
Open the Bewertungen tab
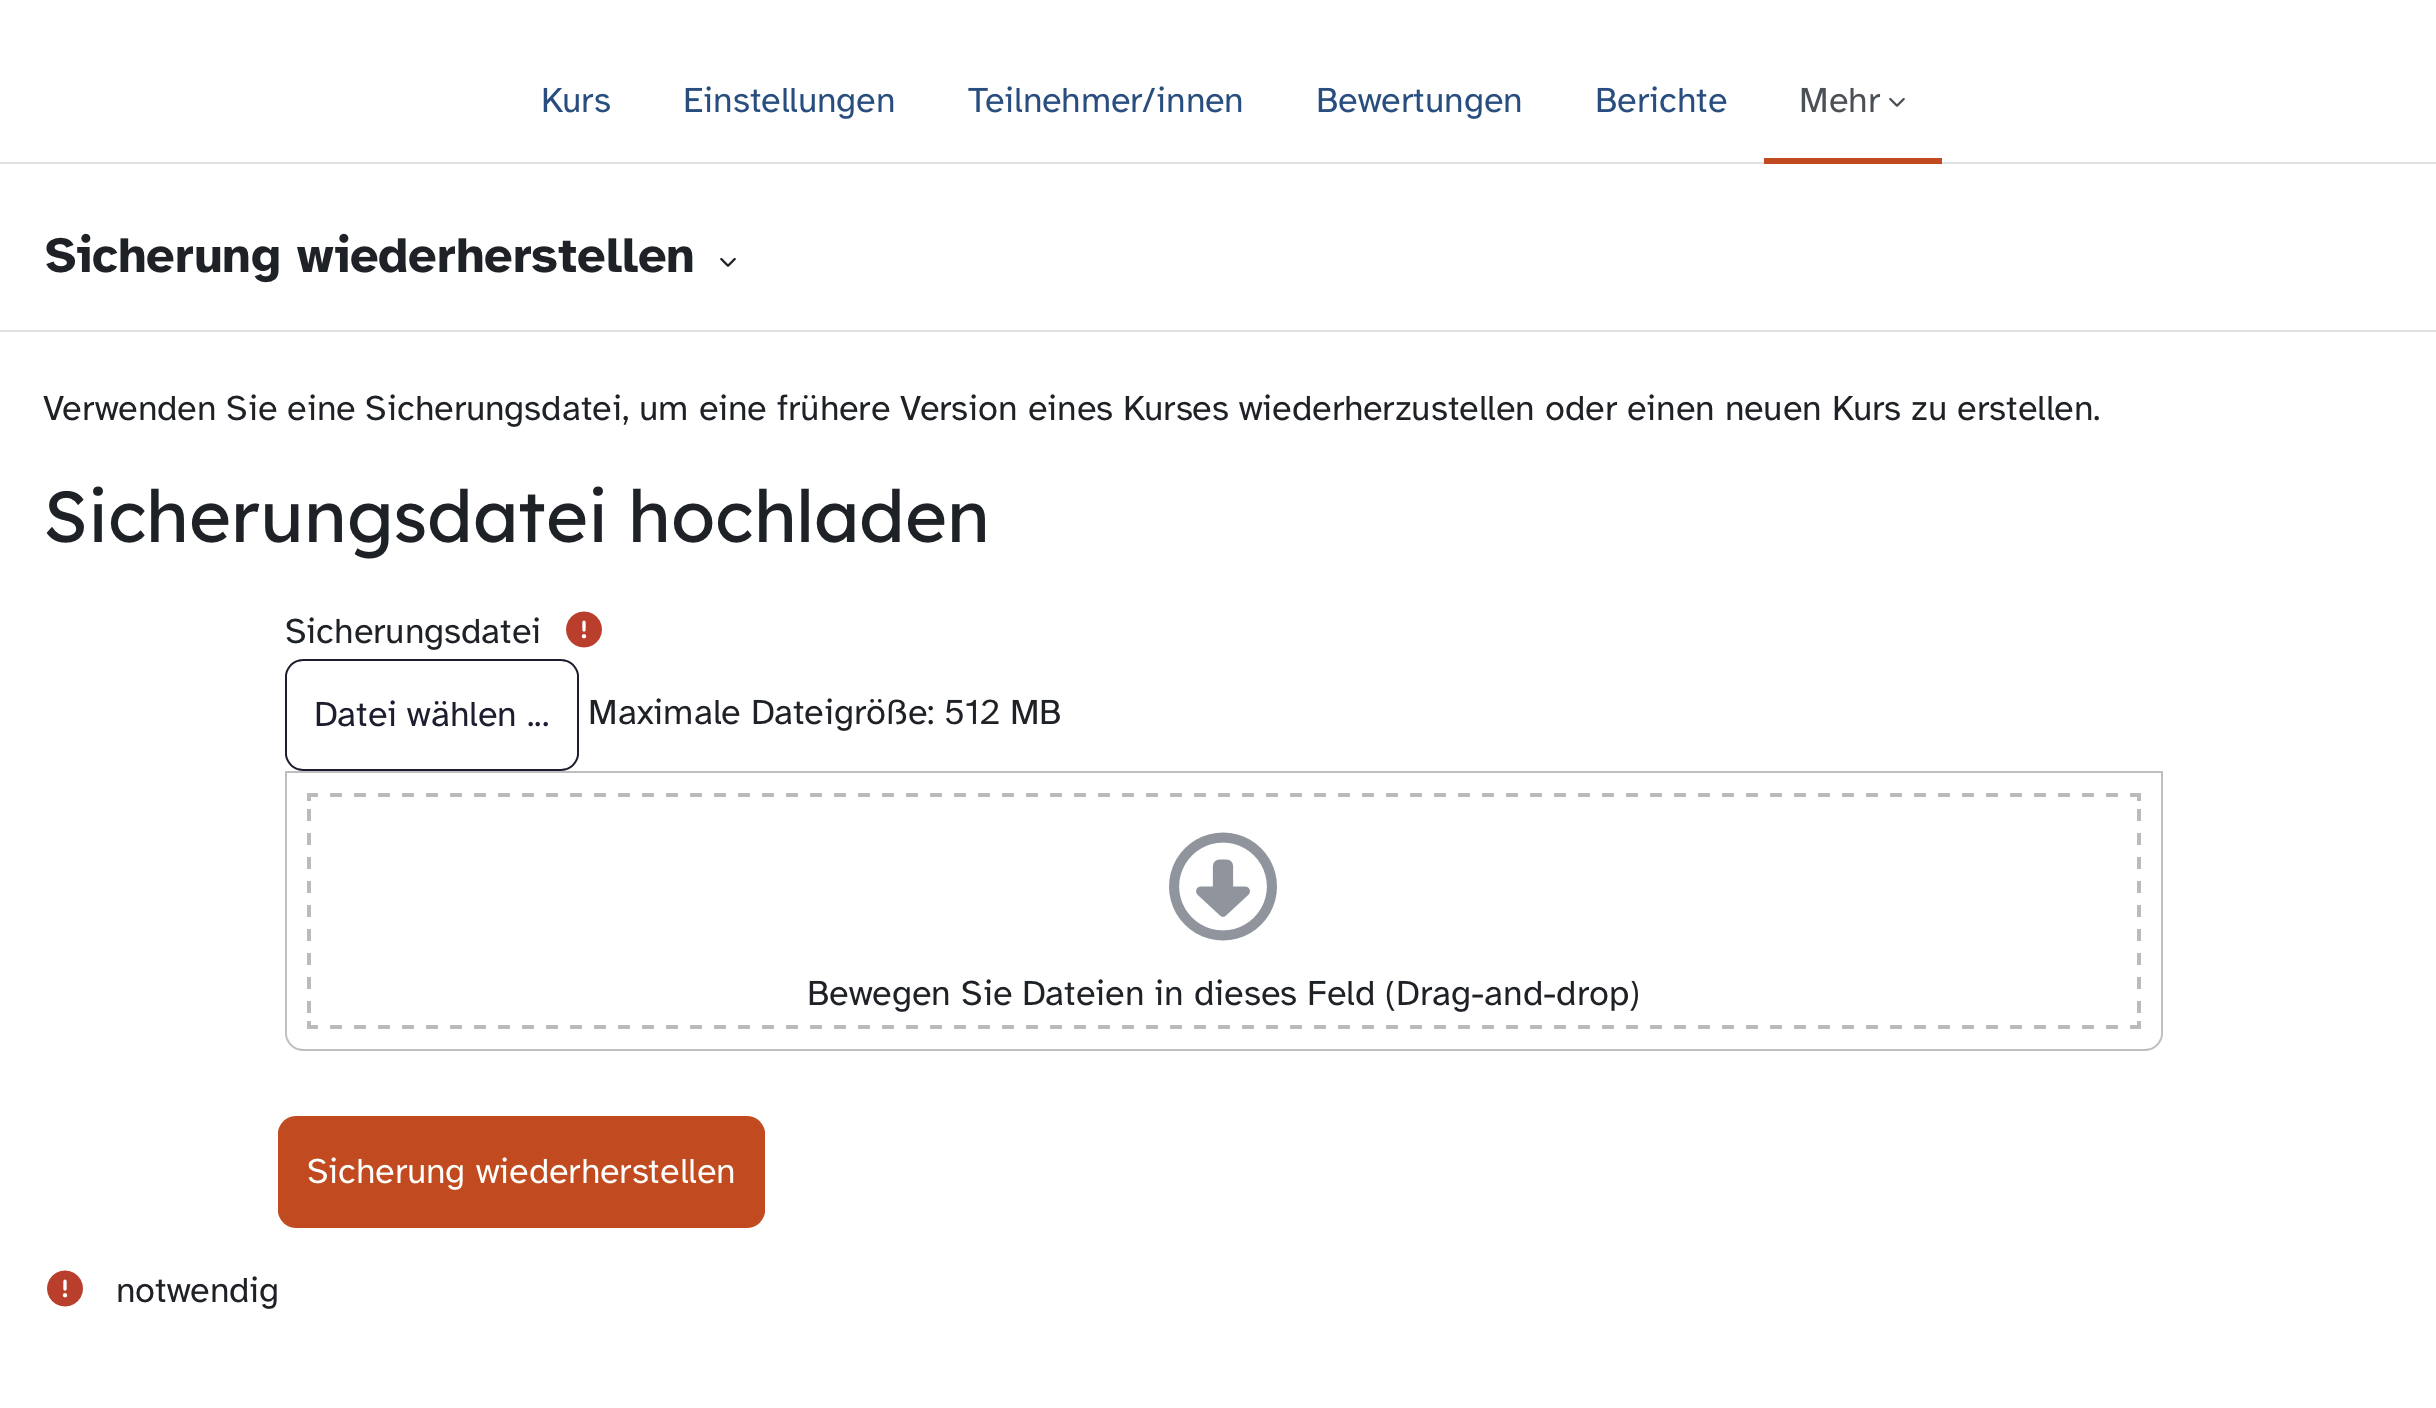point(1418,101)
